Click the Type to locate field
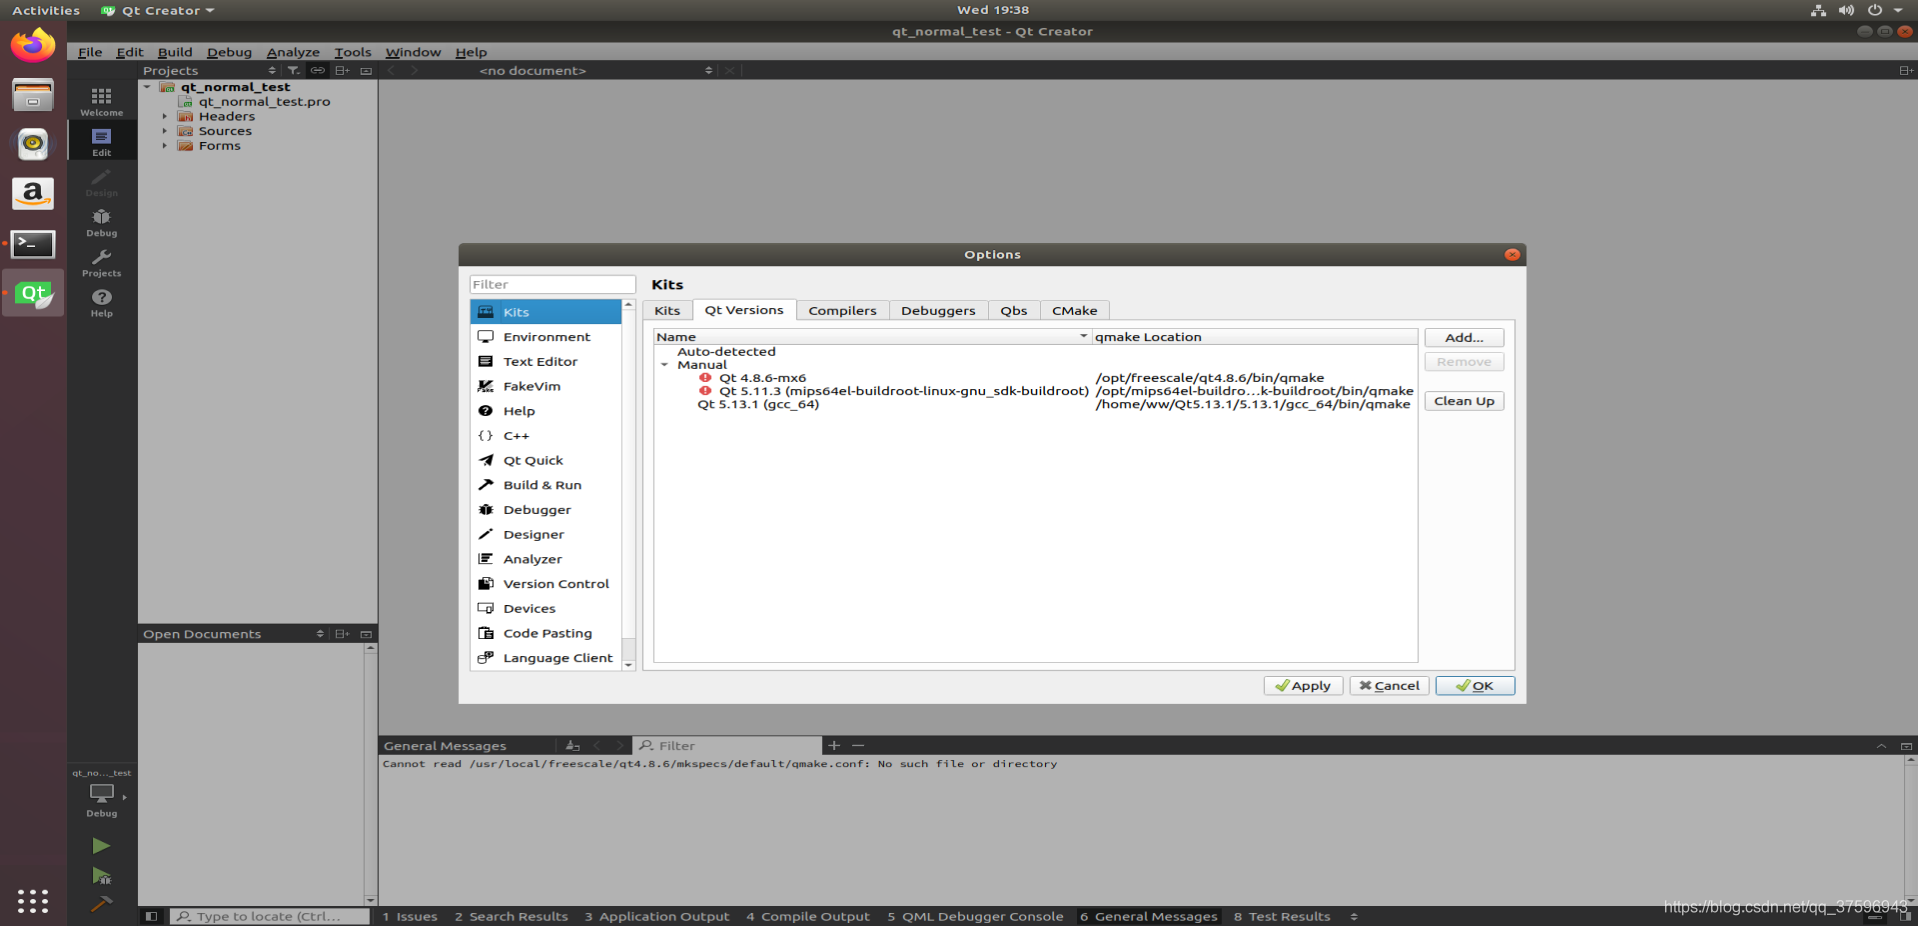The height and width of the screenshot is (926, 1918). tap(270, 916)
